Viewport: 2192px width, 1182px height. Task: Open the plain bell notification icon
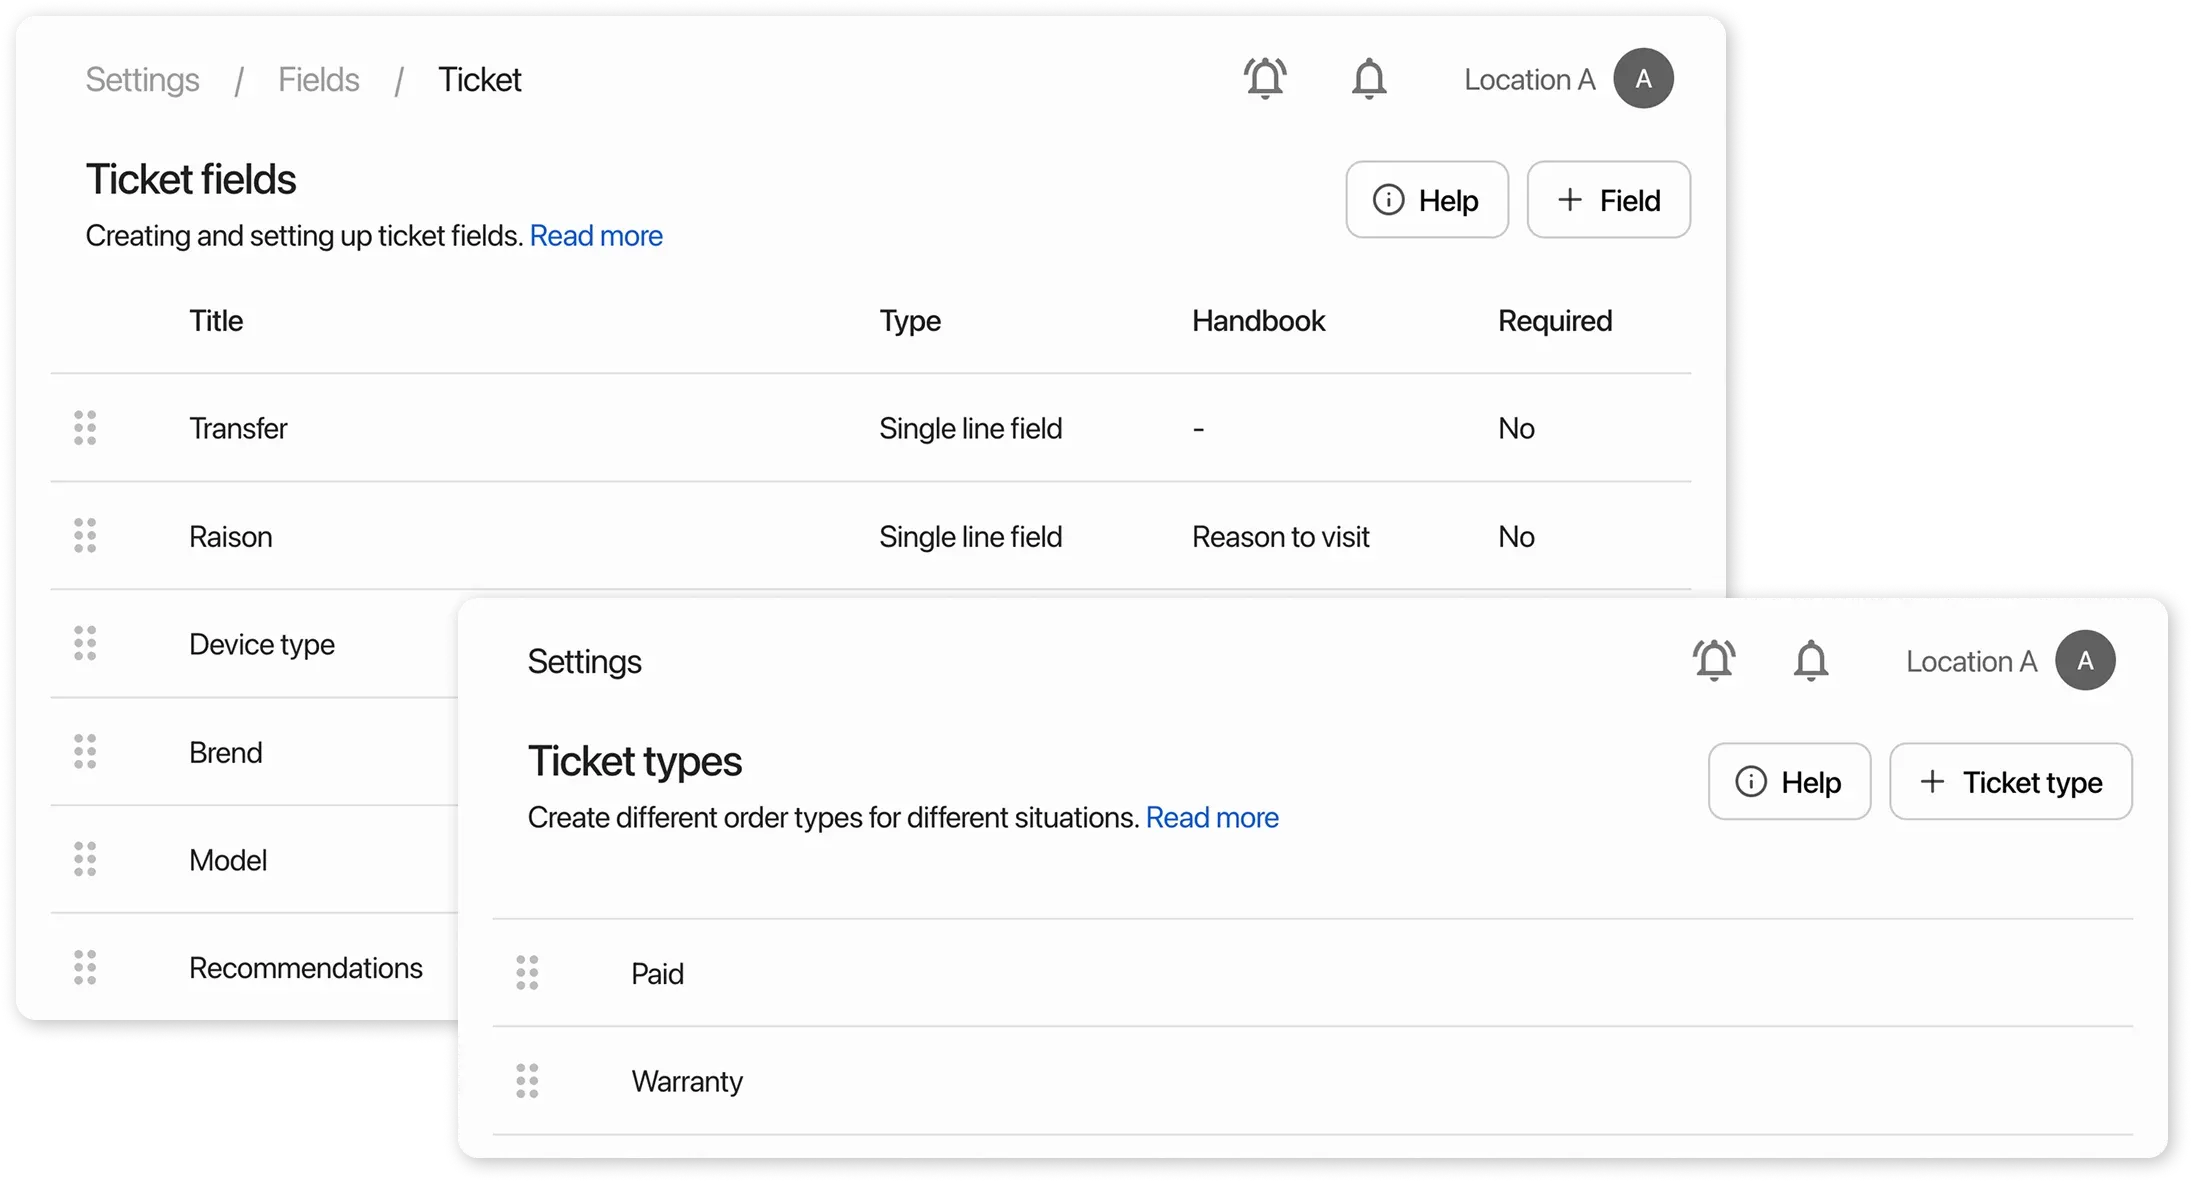pyautogui.click(x=1370, y=78)
